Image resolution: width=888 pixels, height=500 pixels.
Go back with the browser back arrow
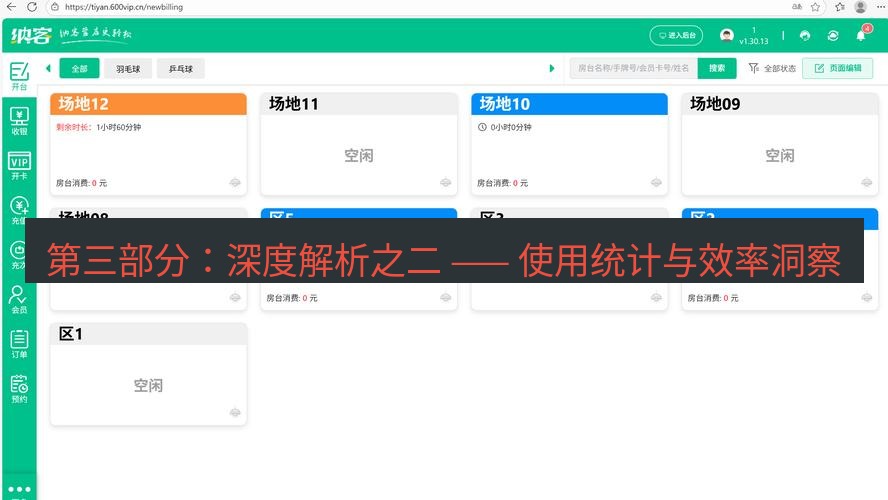click(x=11, y=7)
